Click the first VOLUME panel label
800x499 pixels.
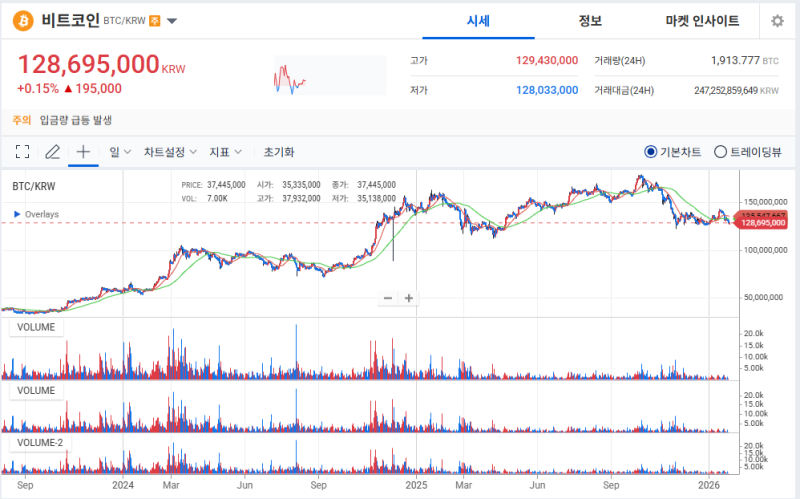pyautogui.click(x=36, y=327)
